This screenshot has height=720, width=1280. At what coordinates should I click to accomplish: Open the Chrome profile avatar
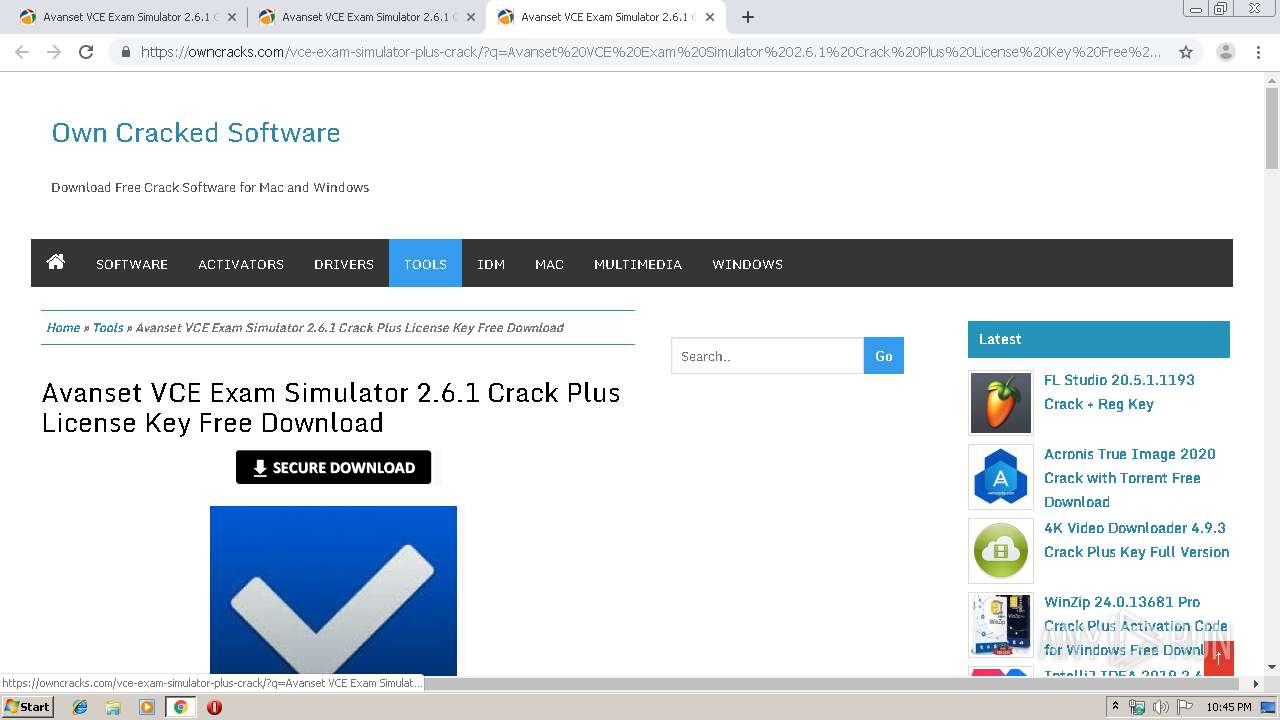click(x=1226, y=52)
